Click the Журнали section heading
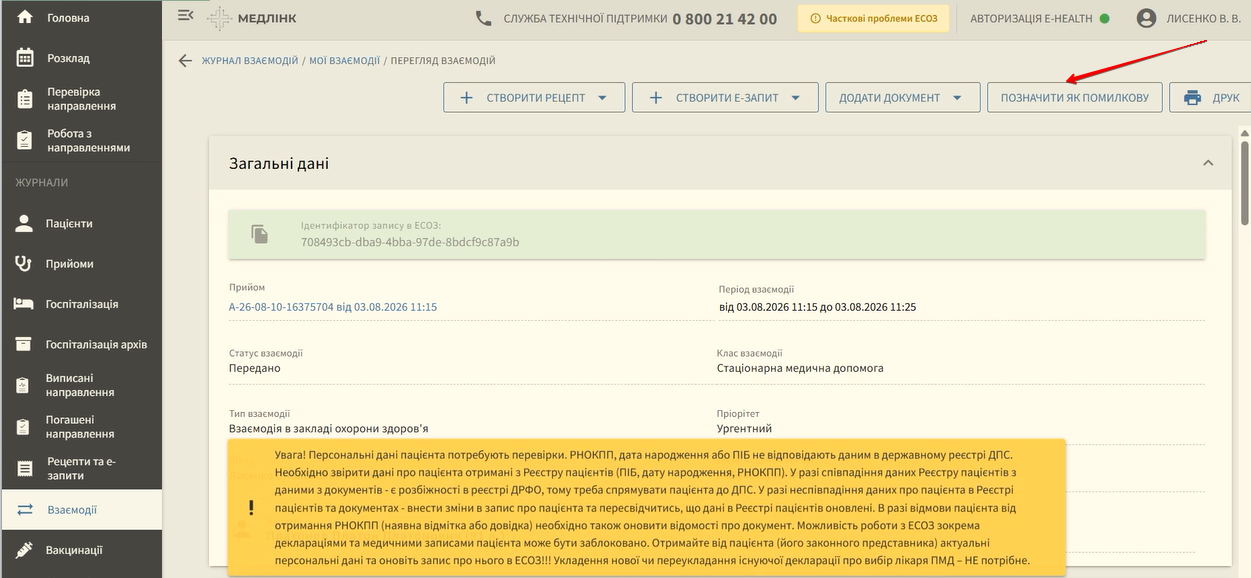 pos(42,182)
